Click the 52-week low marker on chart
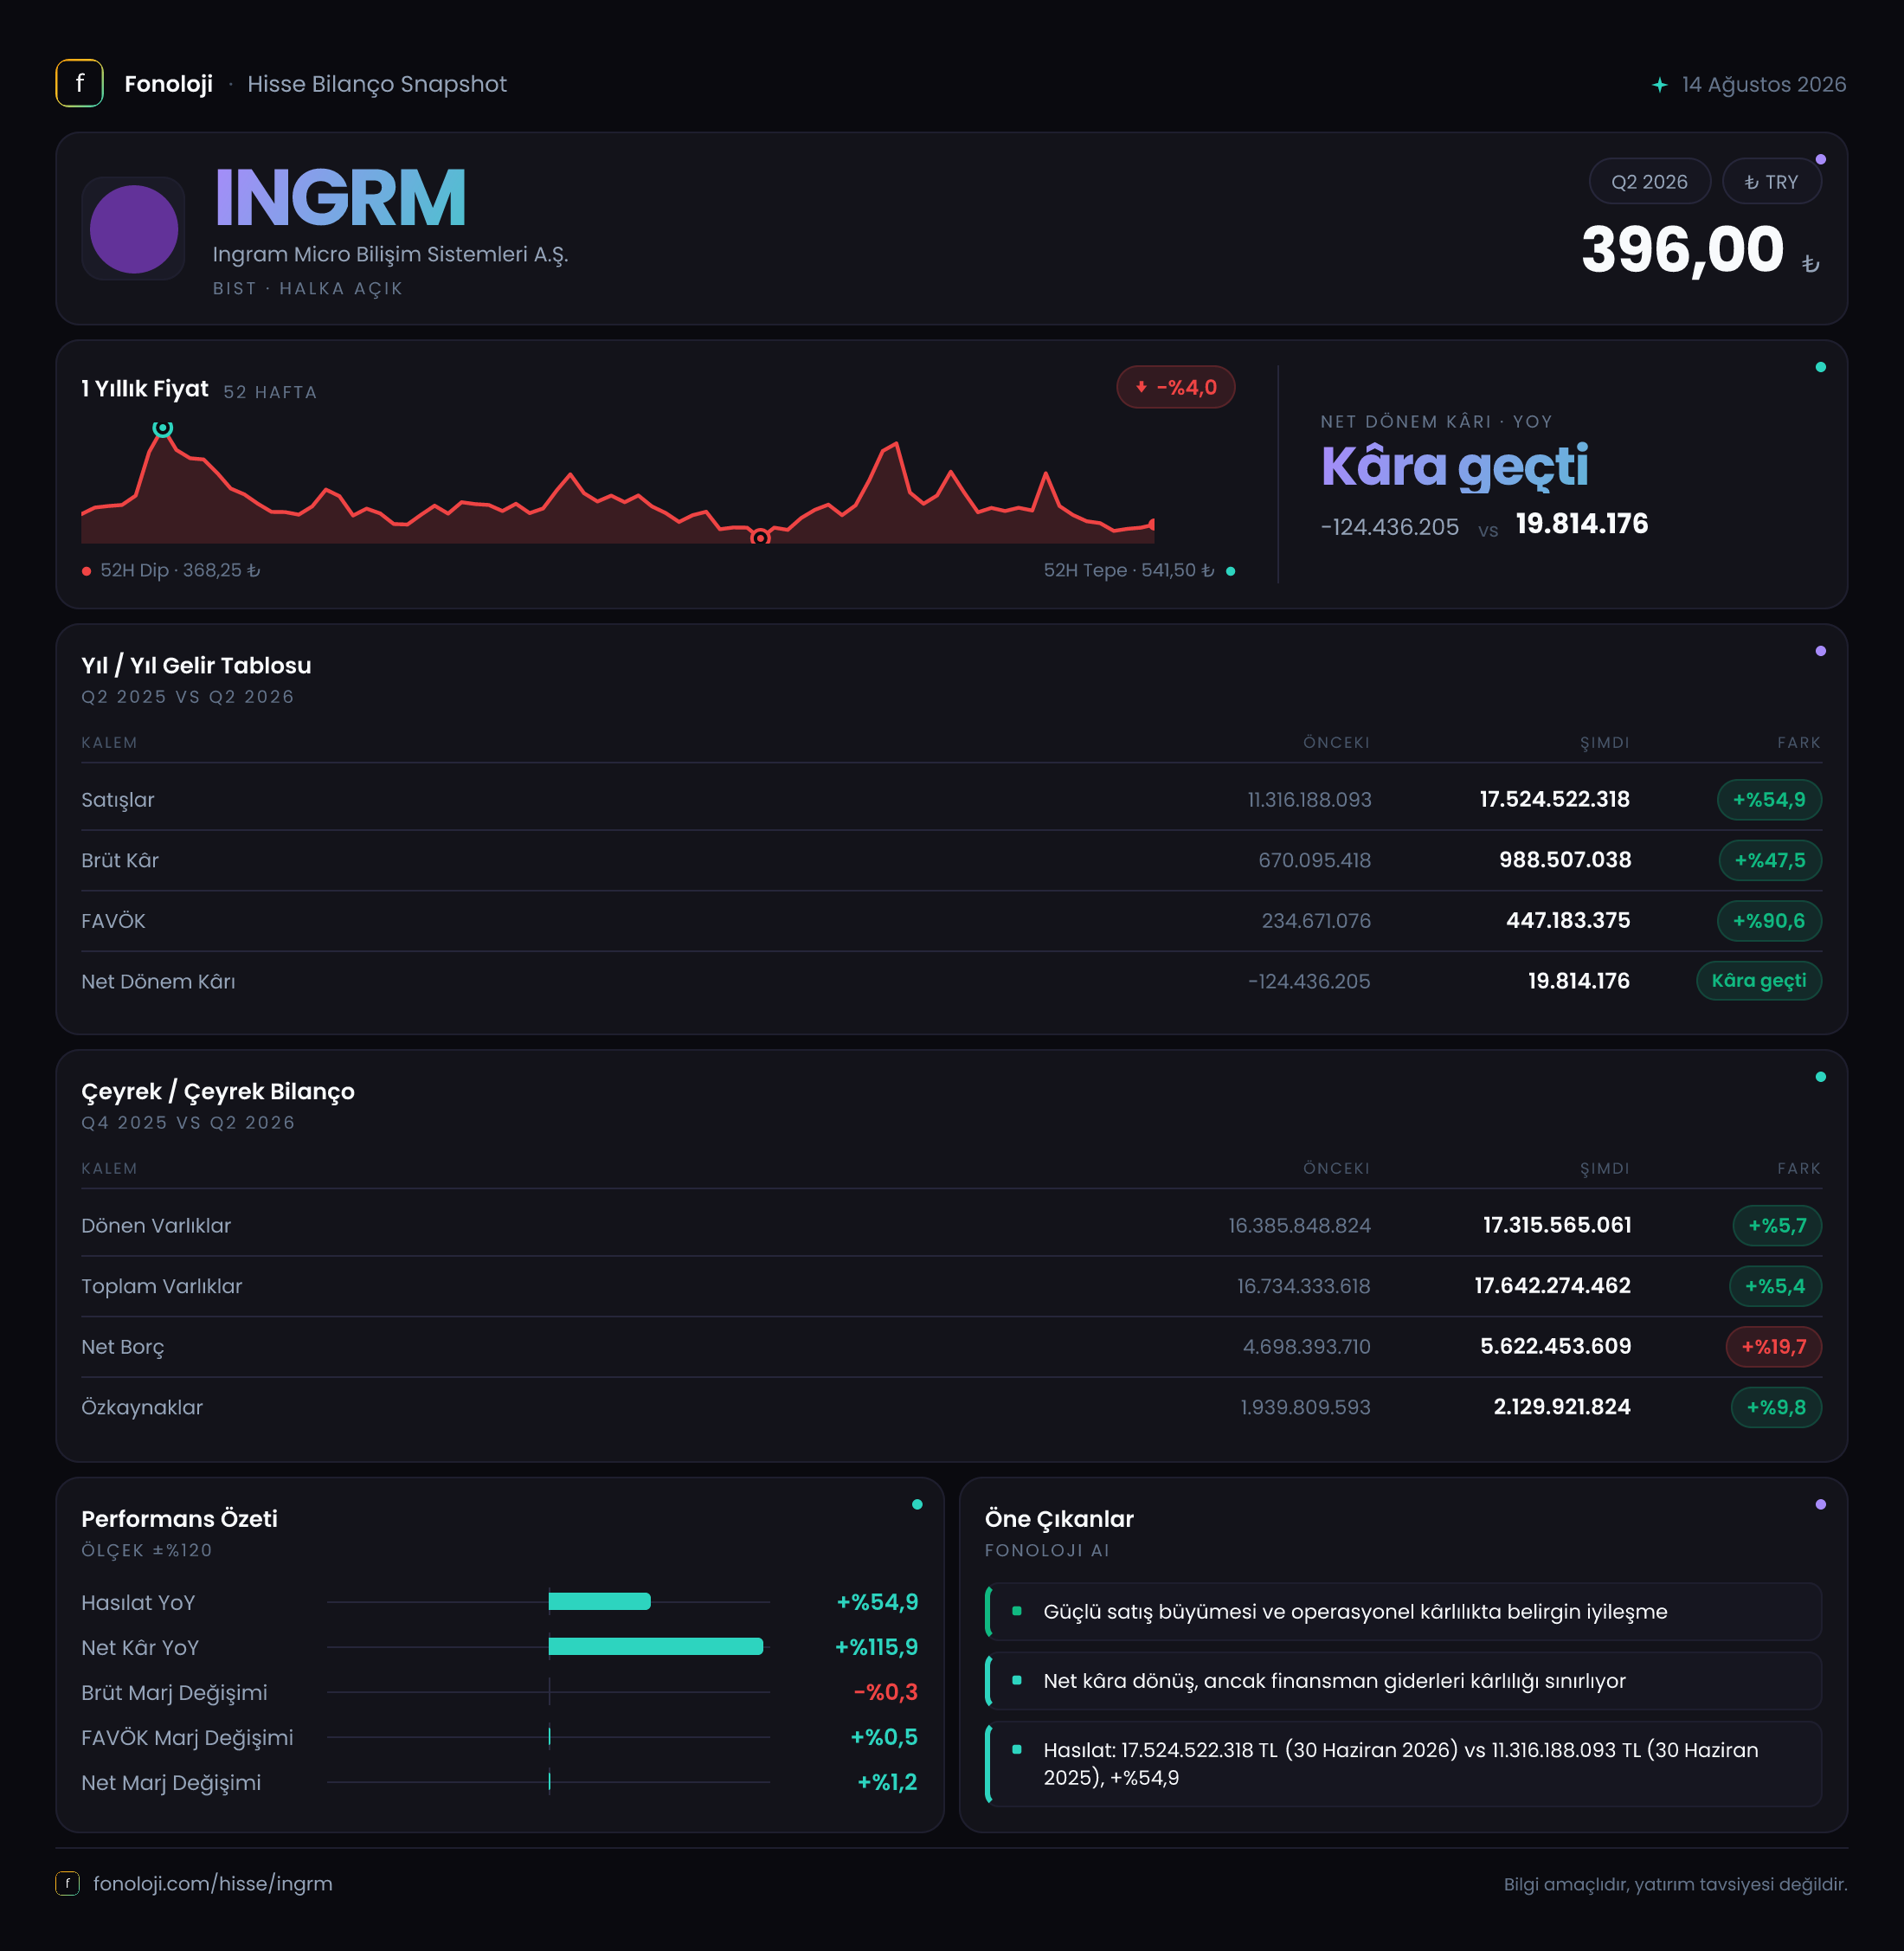Image resolution: width=1904 pixels, height=1951 pixels. point(760,538)
